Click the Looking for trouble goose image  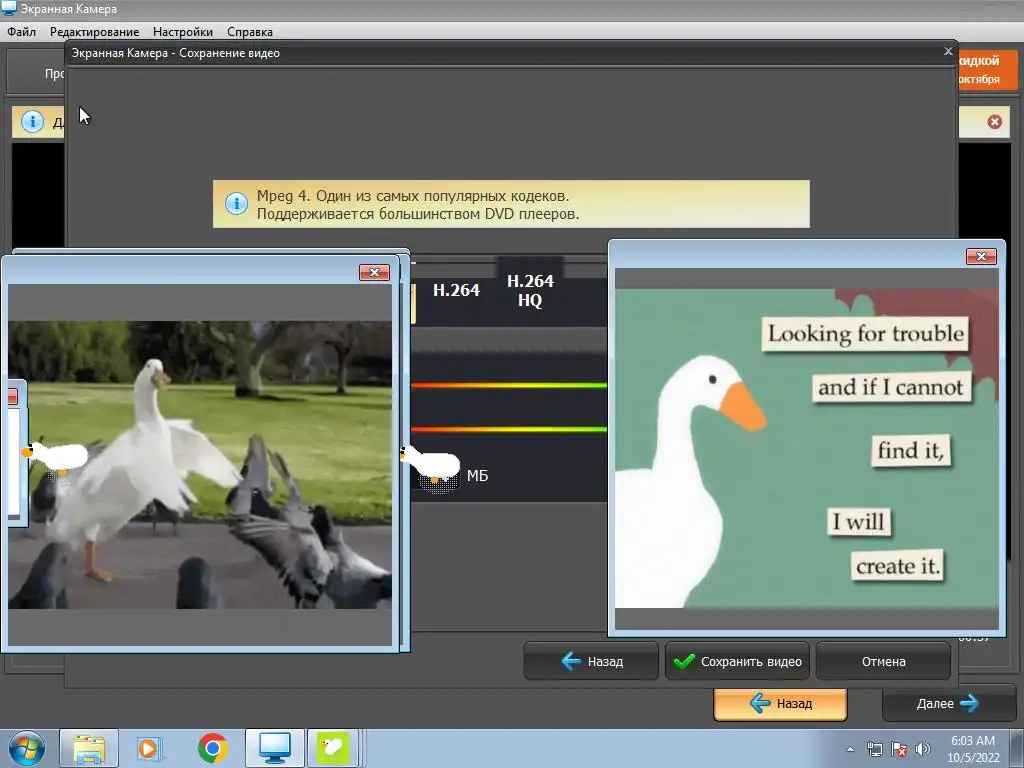pyautogui.click(x=807, y=448)
